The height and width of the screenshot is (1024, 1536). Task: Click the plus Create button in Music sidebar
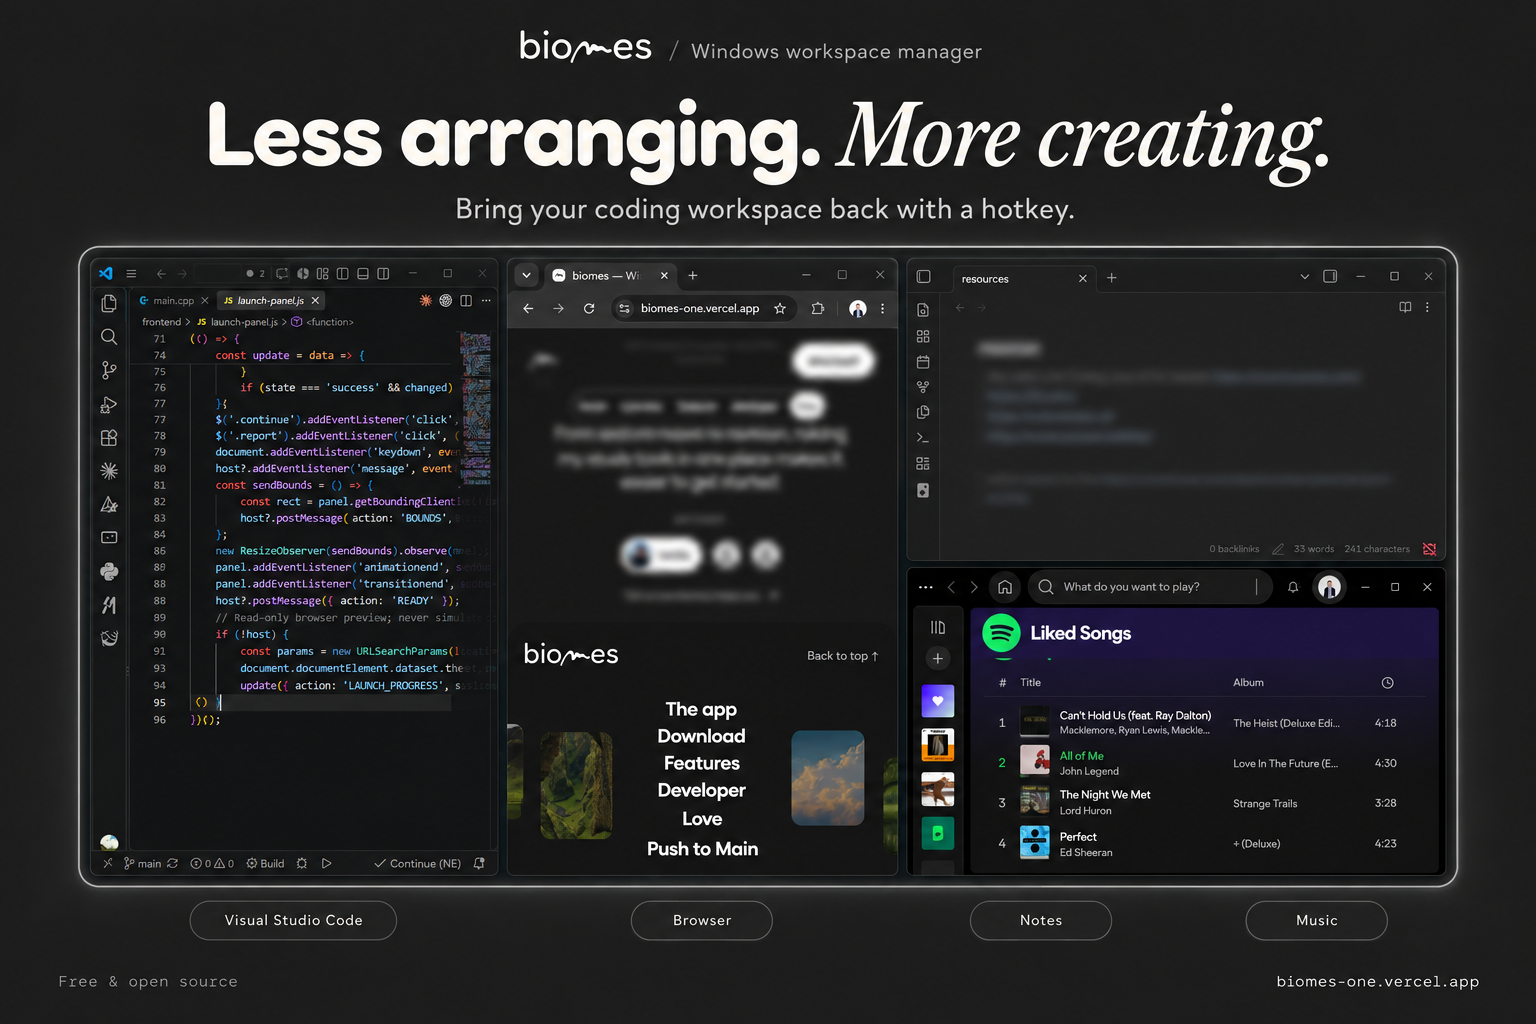[938, 658]
